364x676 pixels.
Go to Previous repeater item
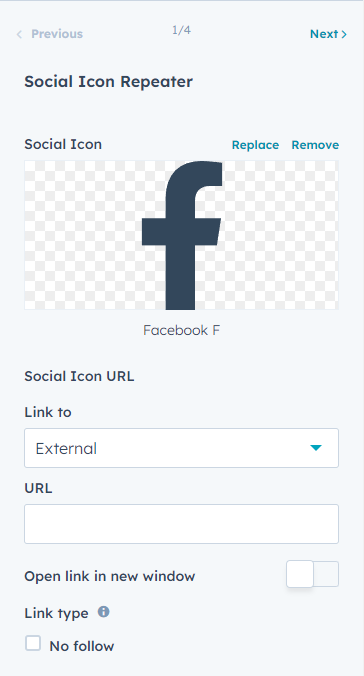49,34
